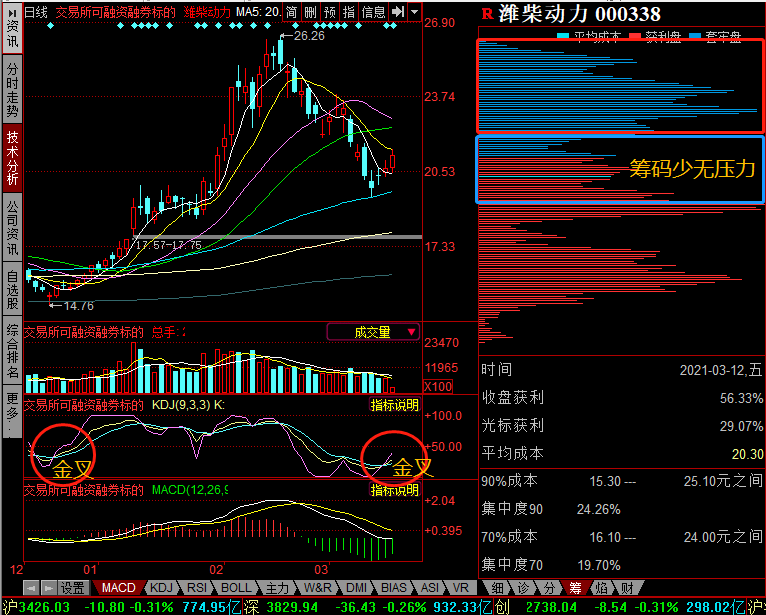Screen dimensions: 766x615
Task: Click the scroll-right arrow button
Action: [49, 588]
